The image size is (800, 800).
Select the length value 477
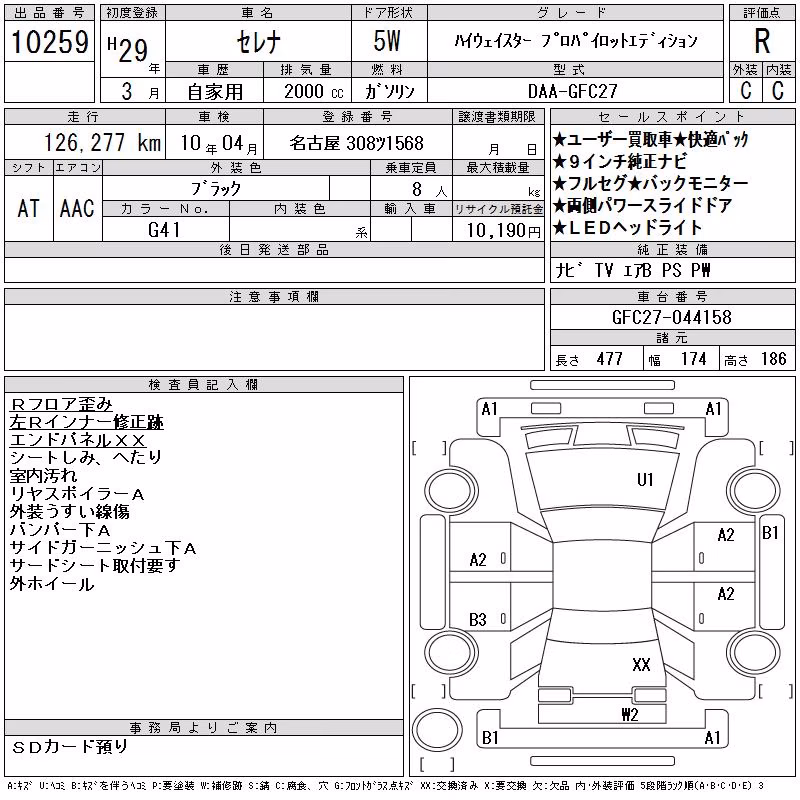[x=609, y=359]
